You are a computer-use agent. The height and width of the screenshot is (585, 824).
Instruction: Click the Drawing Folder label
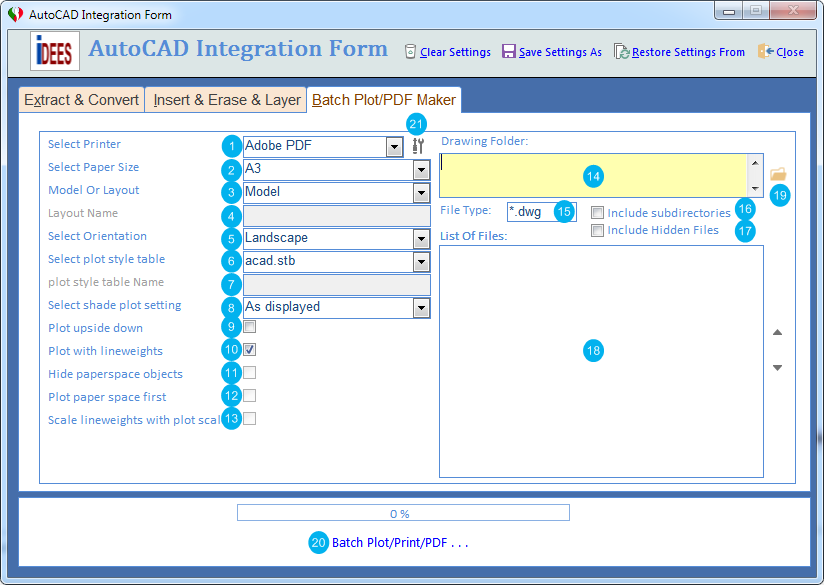485,141
